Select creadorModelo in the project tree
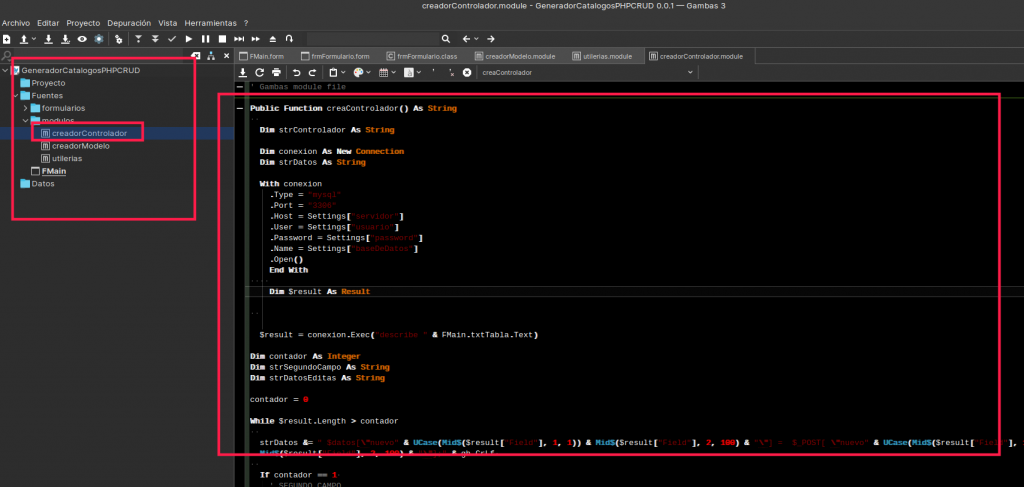 point(80,146)
